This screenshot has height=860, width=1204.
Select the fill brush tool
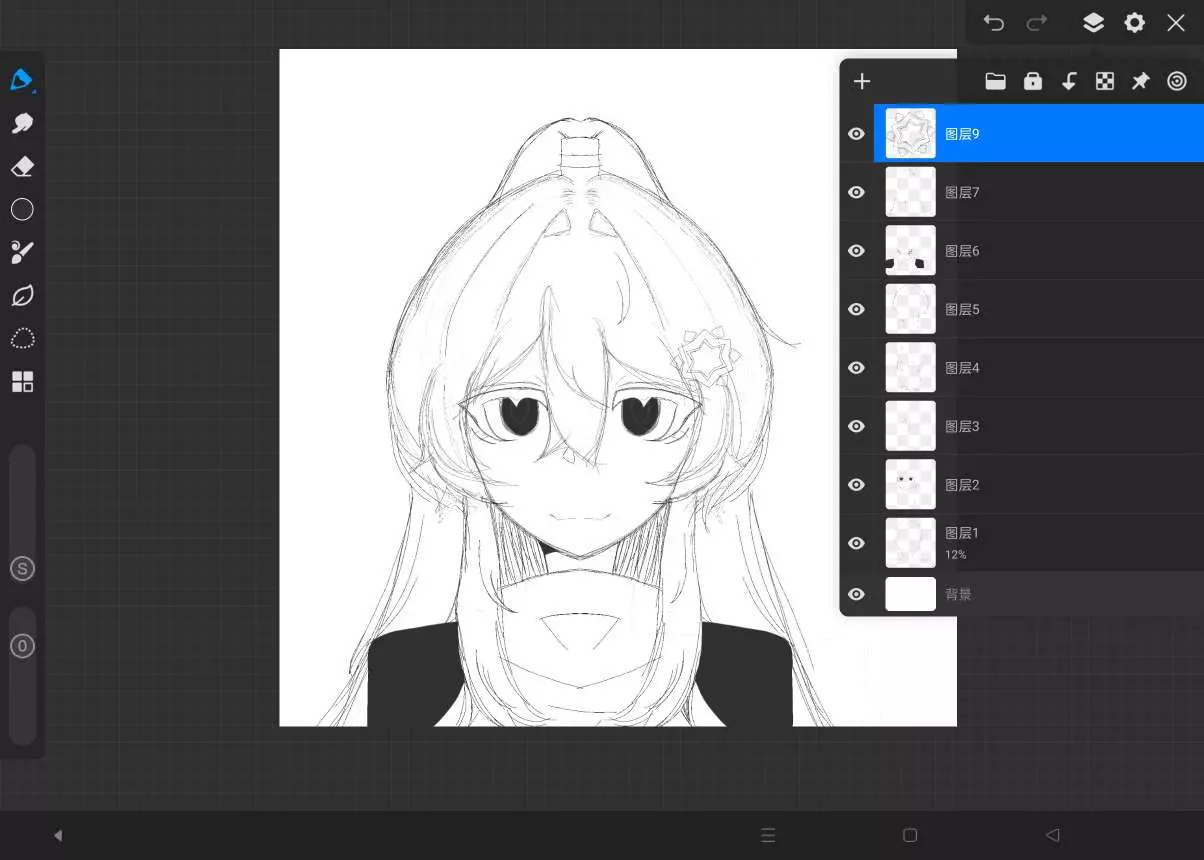[x=22, y=252]
